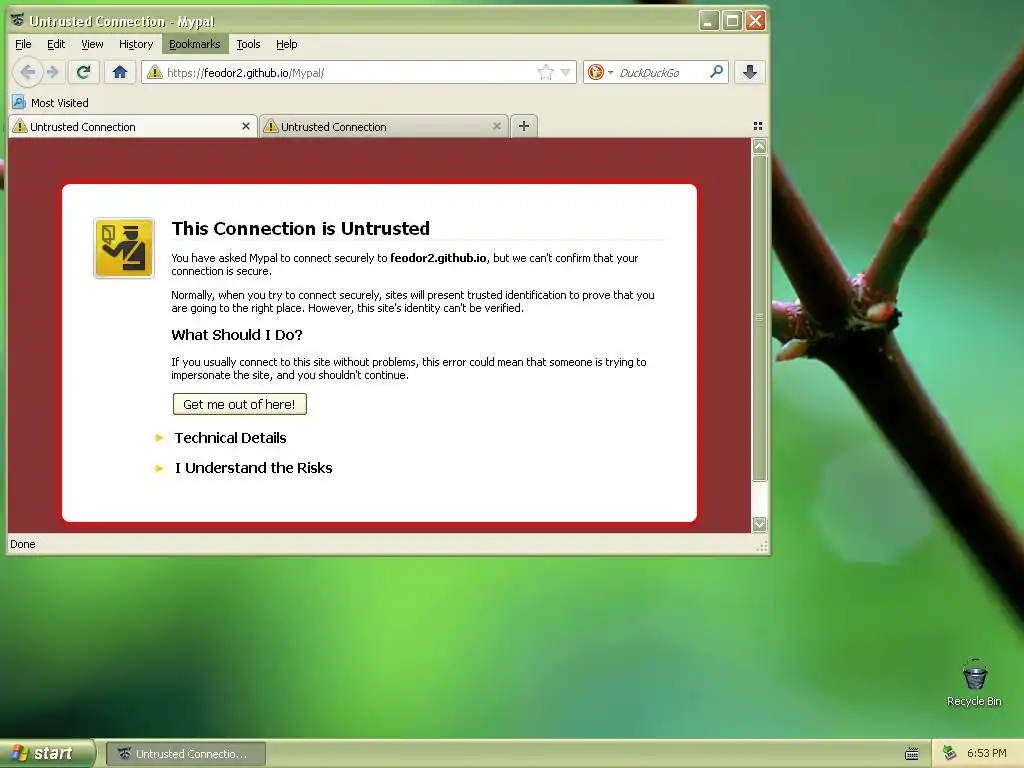
Task: Click the page scrollbar up arrow
Action: click(x=759, y=146)
